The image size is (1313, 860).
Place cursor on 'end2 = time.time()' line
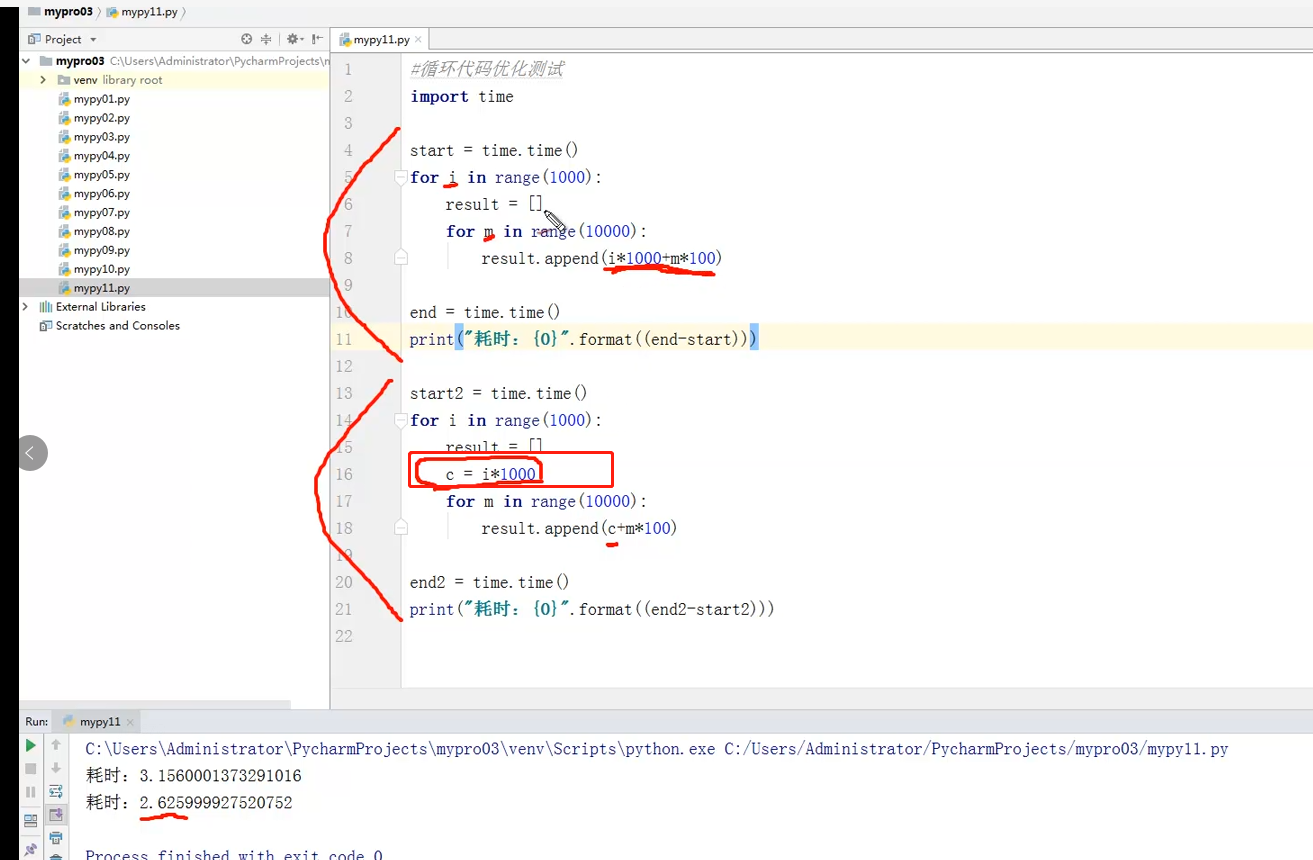[489, 582]
